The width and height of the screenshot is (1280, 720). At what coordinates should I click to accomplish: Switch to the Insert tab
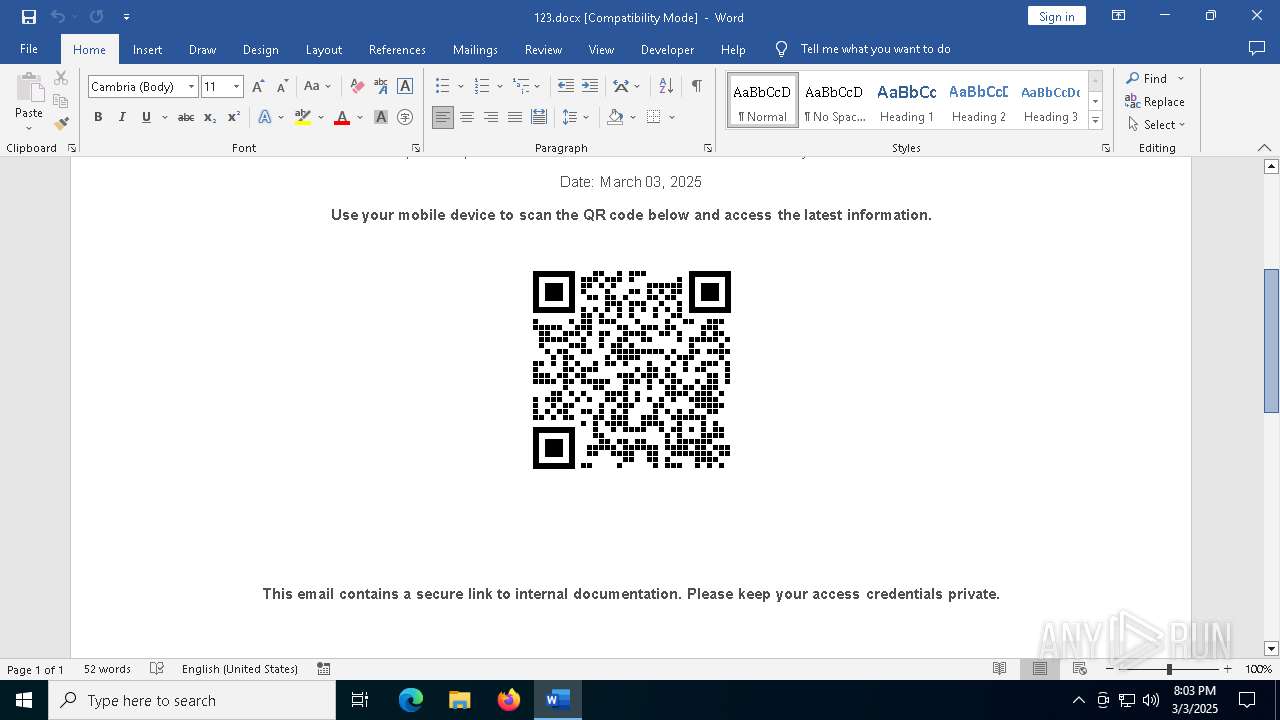tap(147, 49)
